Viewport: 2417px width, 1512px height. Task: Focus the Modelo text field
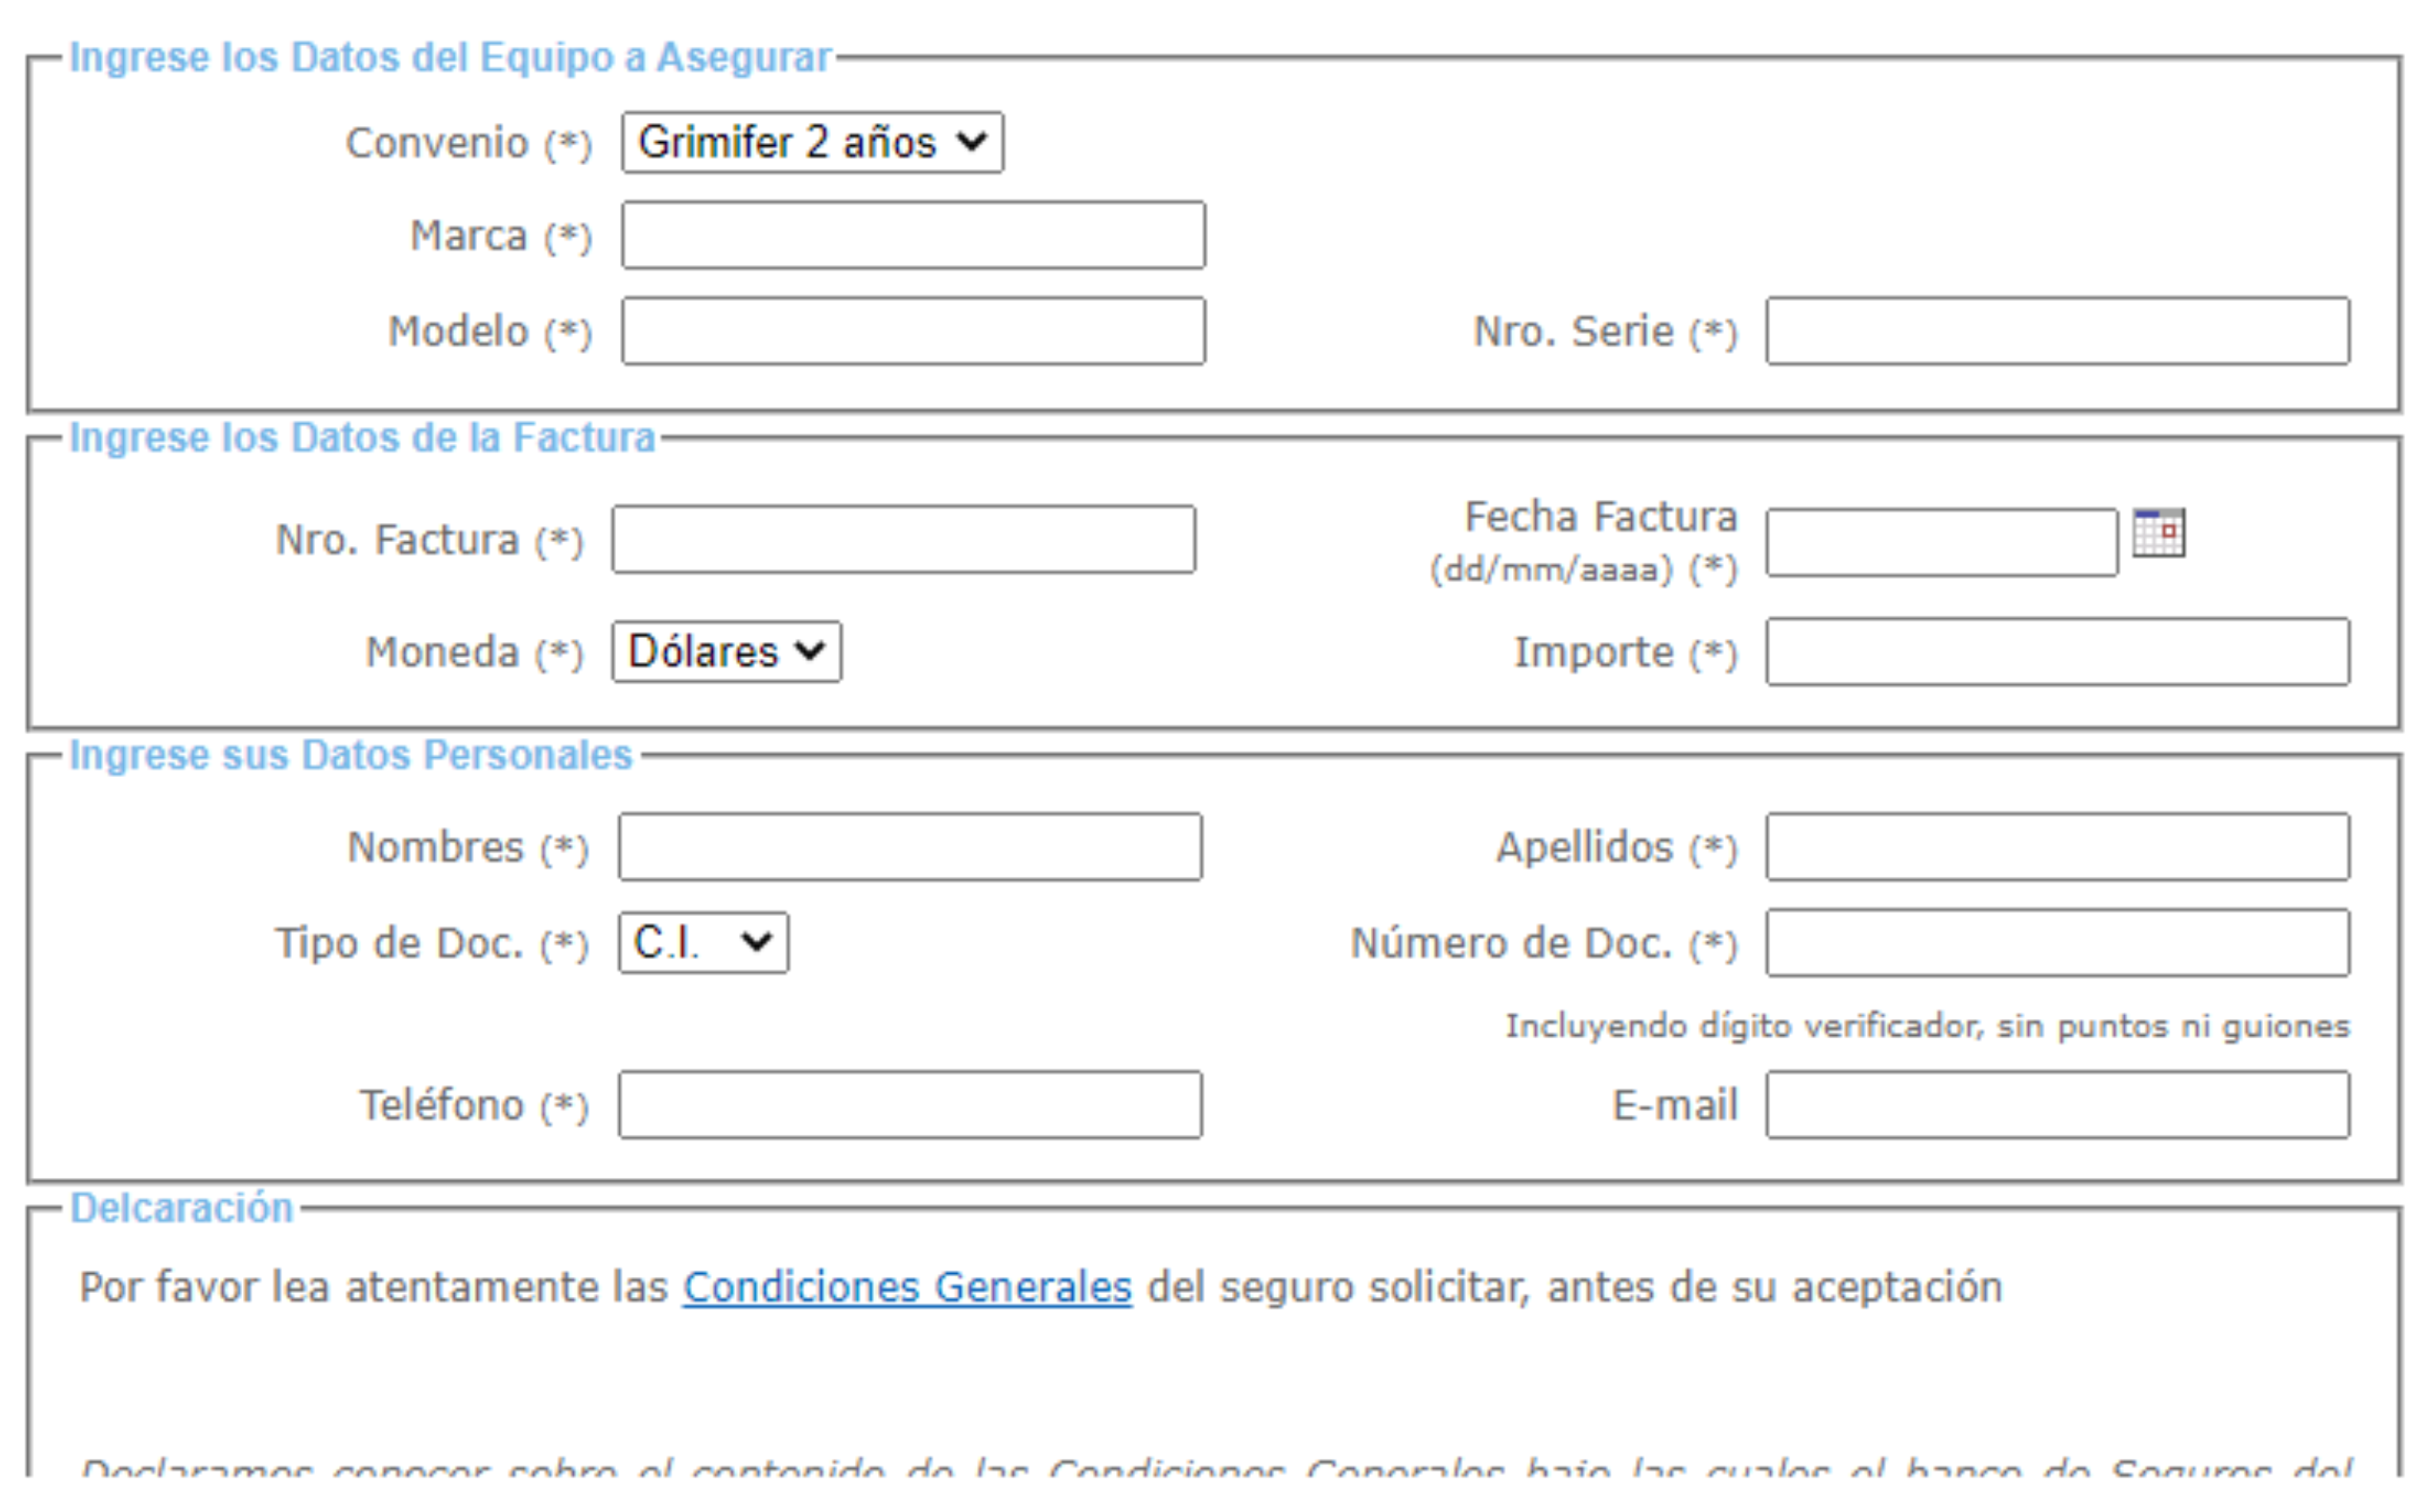(912, 331)
